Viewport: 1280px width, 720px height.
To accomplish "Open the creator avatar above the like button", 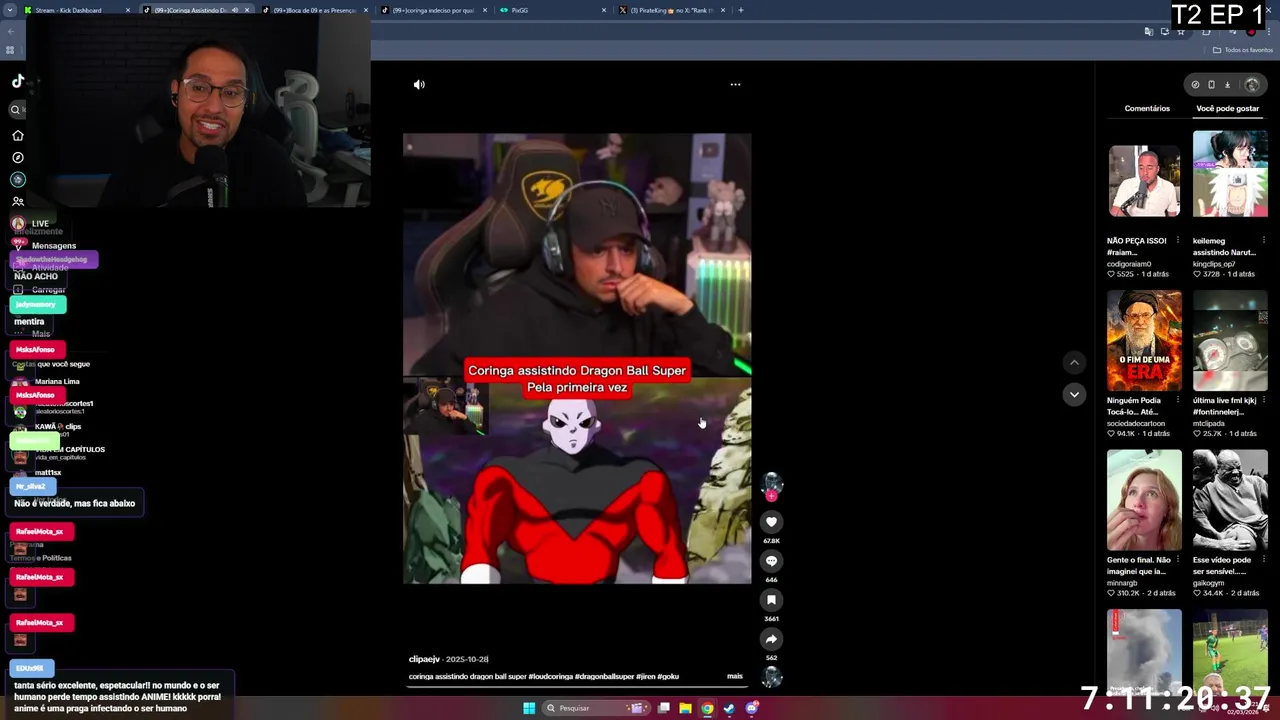I will (x=771, y=484).
